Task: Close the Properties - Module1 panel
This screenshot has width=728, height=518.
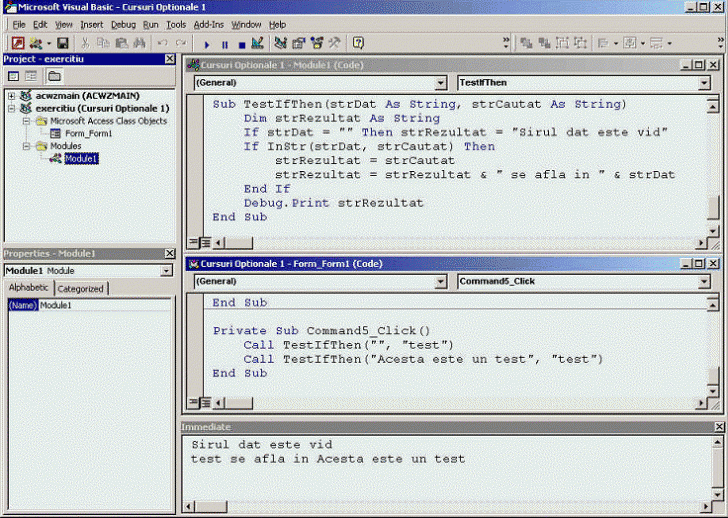Action: click(169, 253)
